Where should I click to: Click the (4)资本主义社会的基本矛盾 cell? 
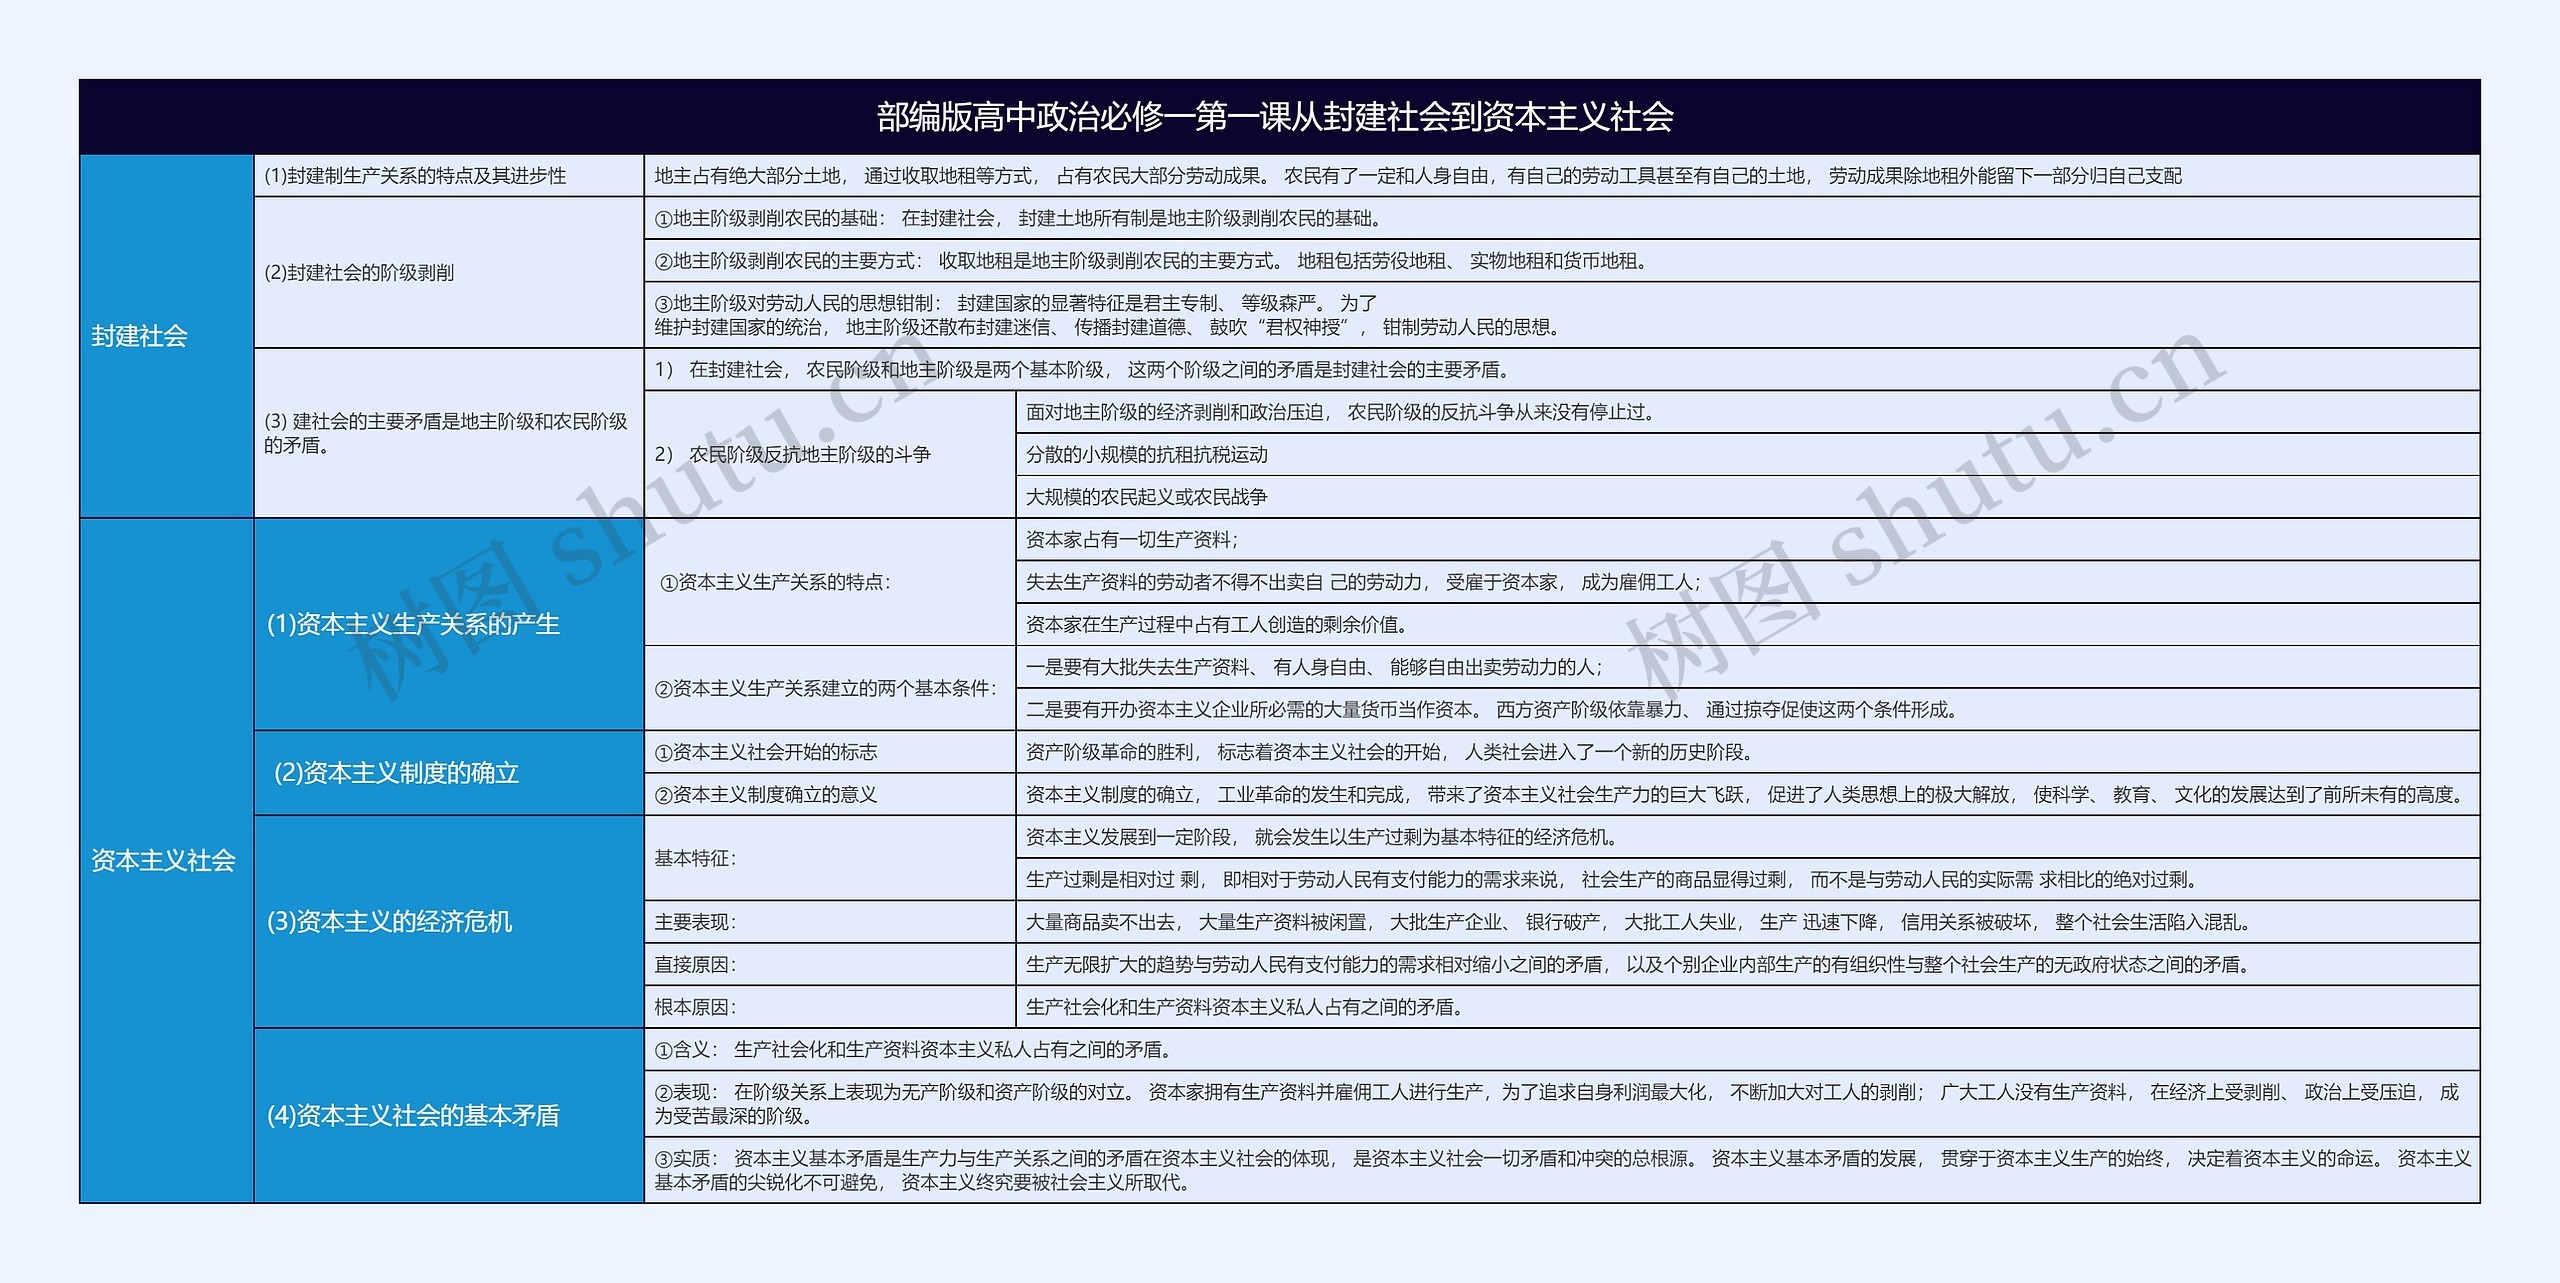pos(449,1116)
